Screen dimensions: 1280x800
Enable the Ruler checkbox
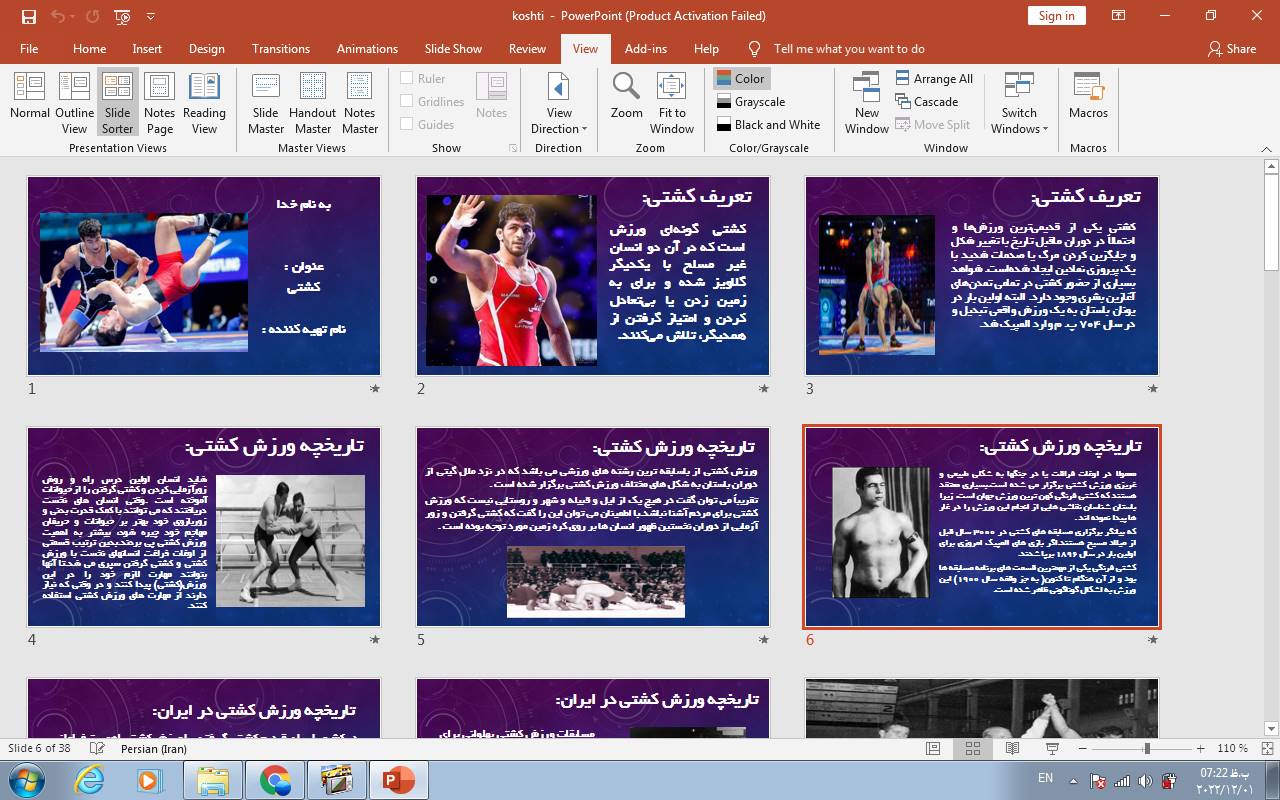point(407,78)
